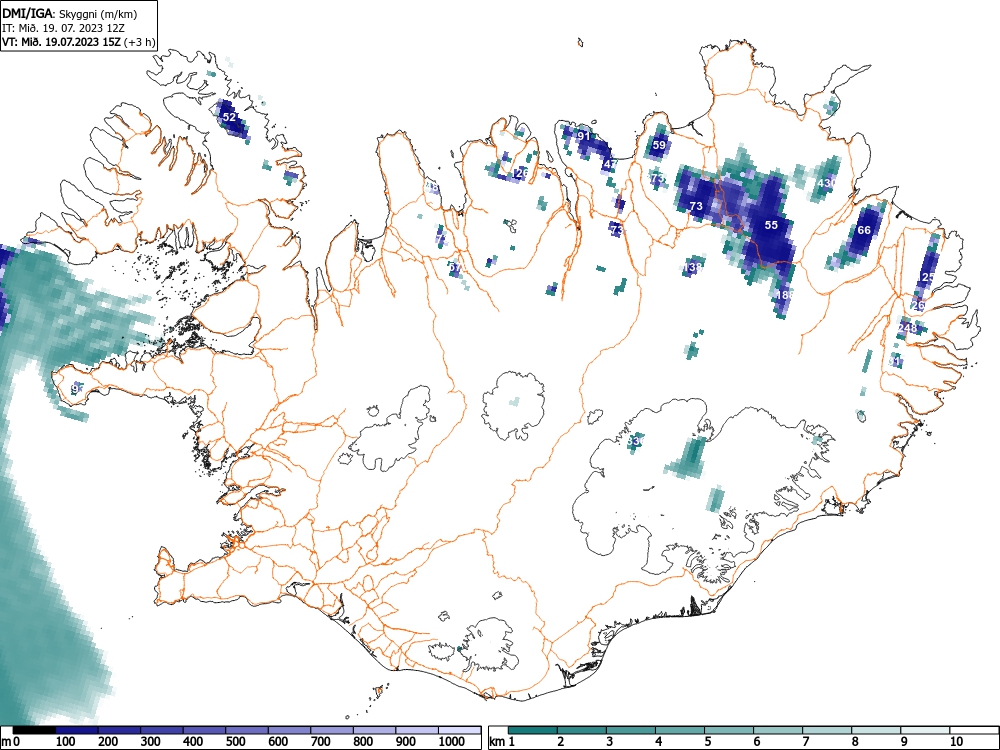This screenshot has width=1000, height=750.
Task: Click the '52' visibility value in the Westfjords
Action: point(229,117)
